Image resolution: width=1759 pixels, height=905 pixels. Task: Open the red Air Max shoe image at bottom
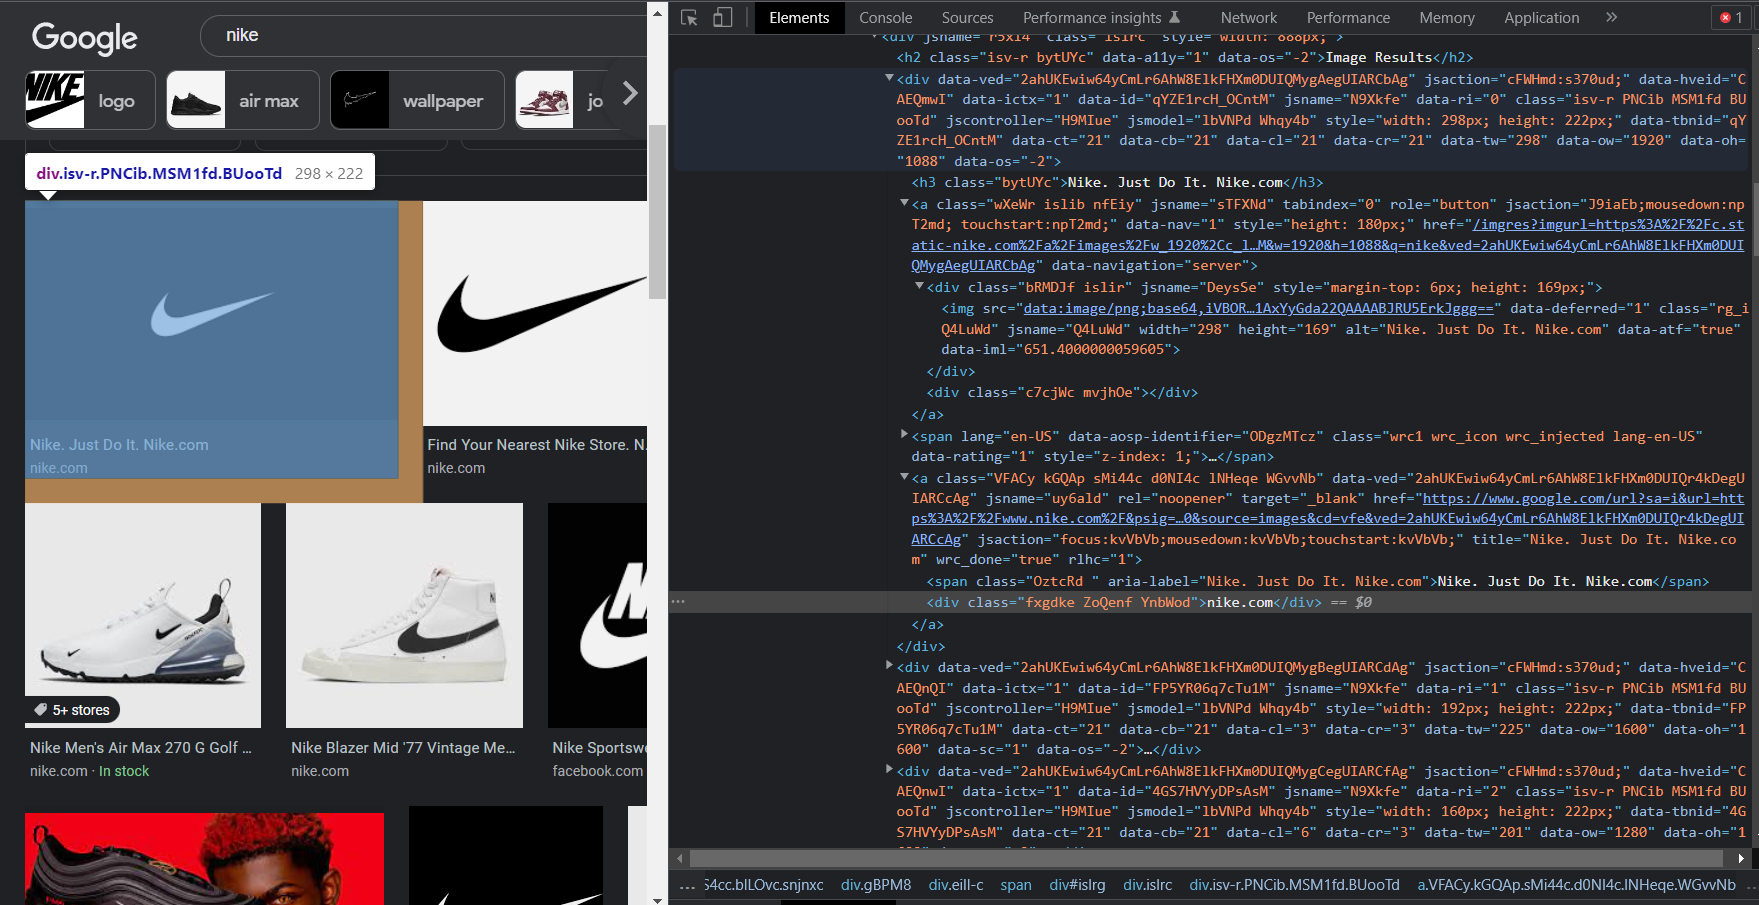click(x=204, y=859)
